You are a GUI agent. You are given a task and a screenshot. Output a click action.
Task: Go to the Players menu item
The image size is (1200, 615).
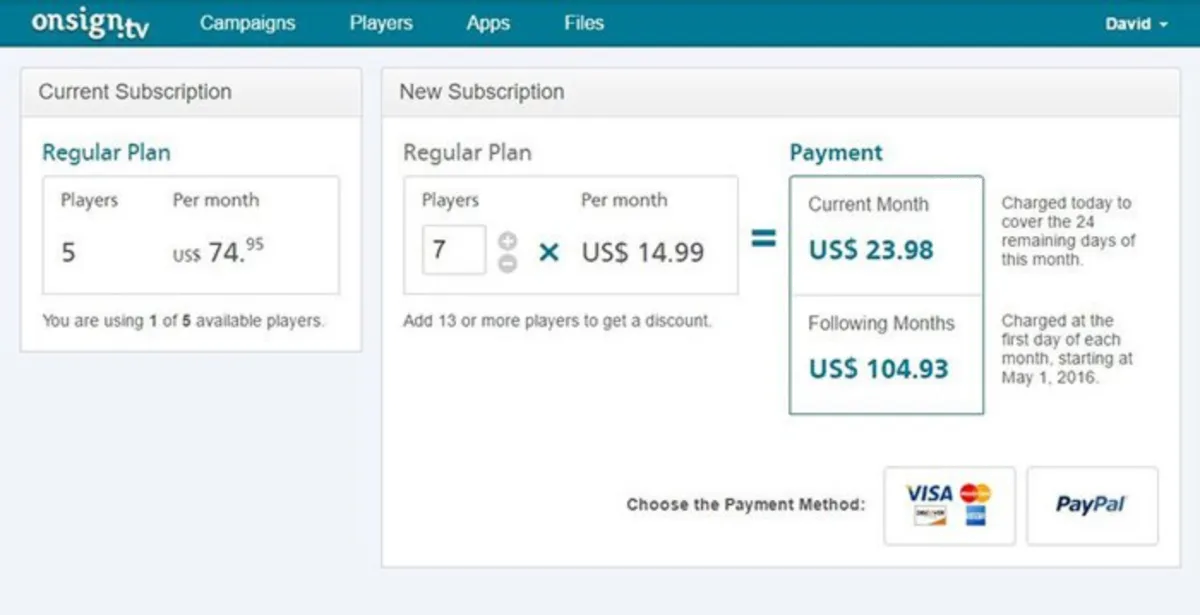point(381,23)
